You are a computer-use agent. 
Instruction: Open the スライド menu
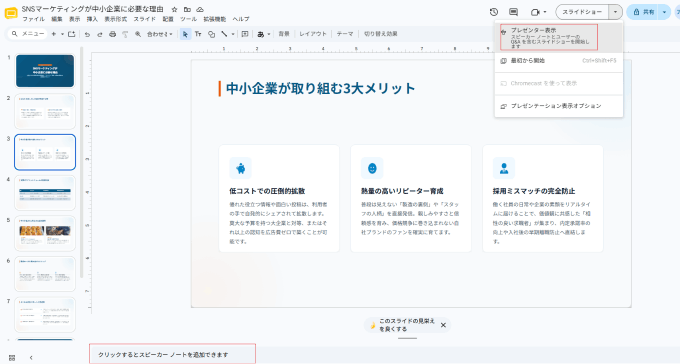145,19
